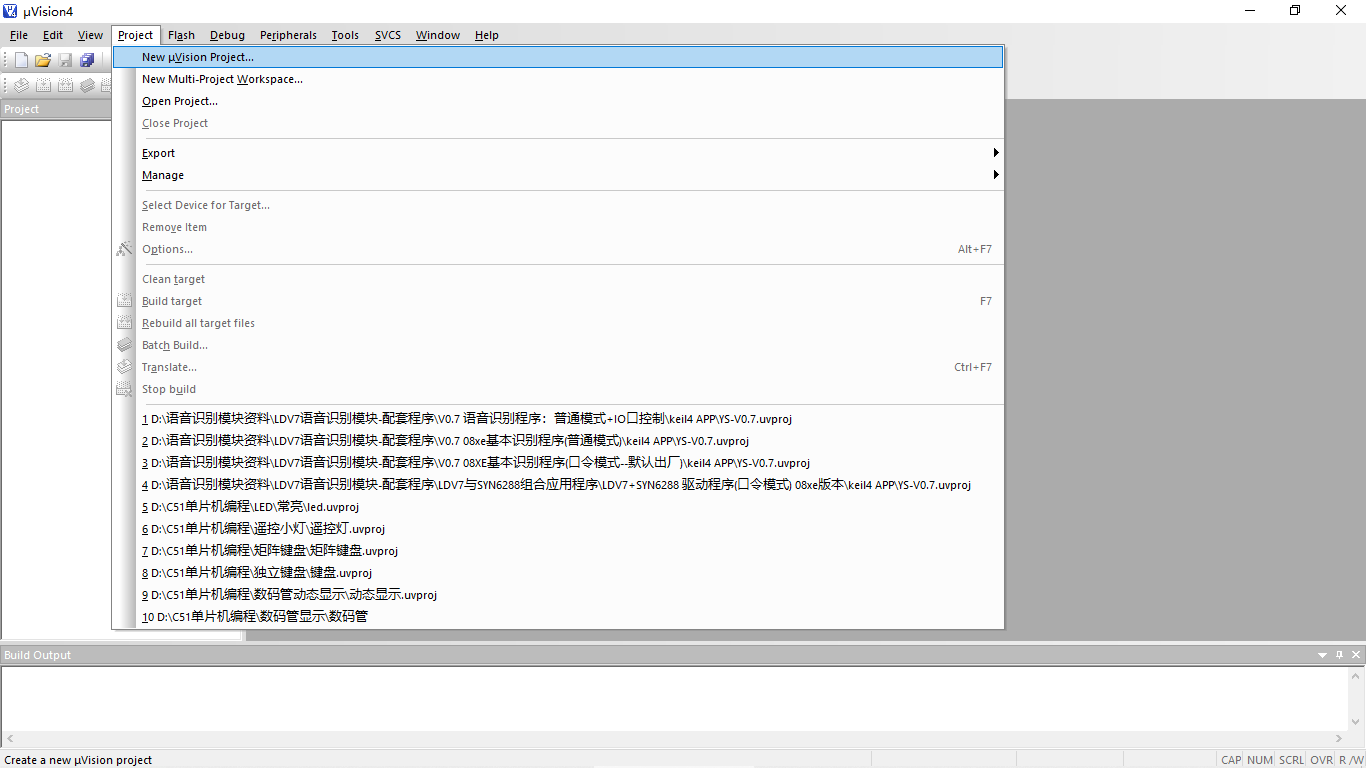Open recent project 8 键盘.uvproj
This screenshot has width=1366, height=768.
pos(558,573)
